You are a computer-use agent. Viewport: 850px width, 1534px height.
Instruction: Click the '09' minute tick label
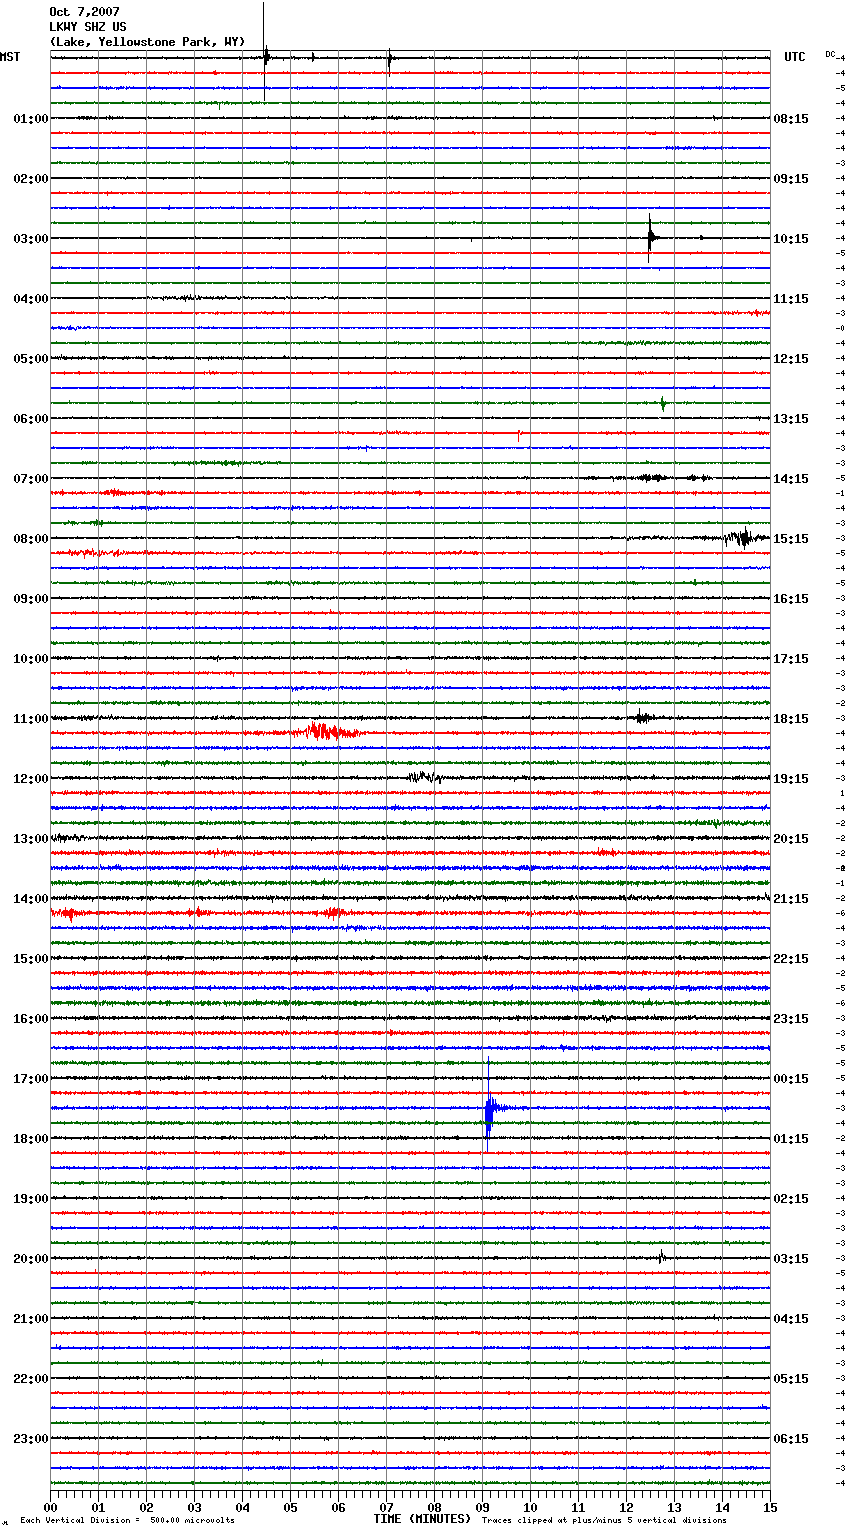pos(482,1507)
